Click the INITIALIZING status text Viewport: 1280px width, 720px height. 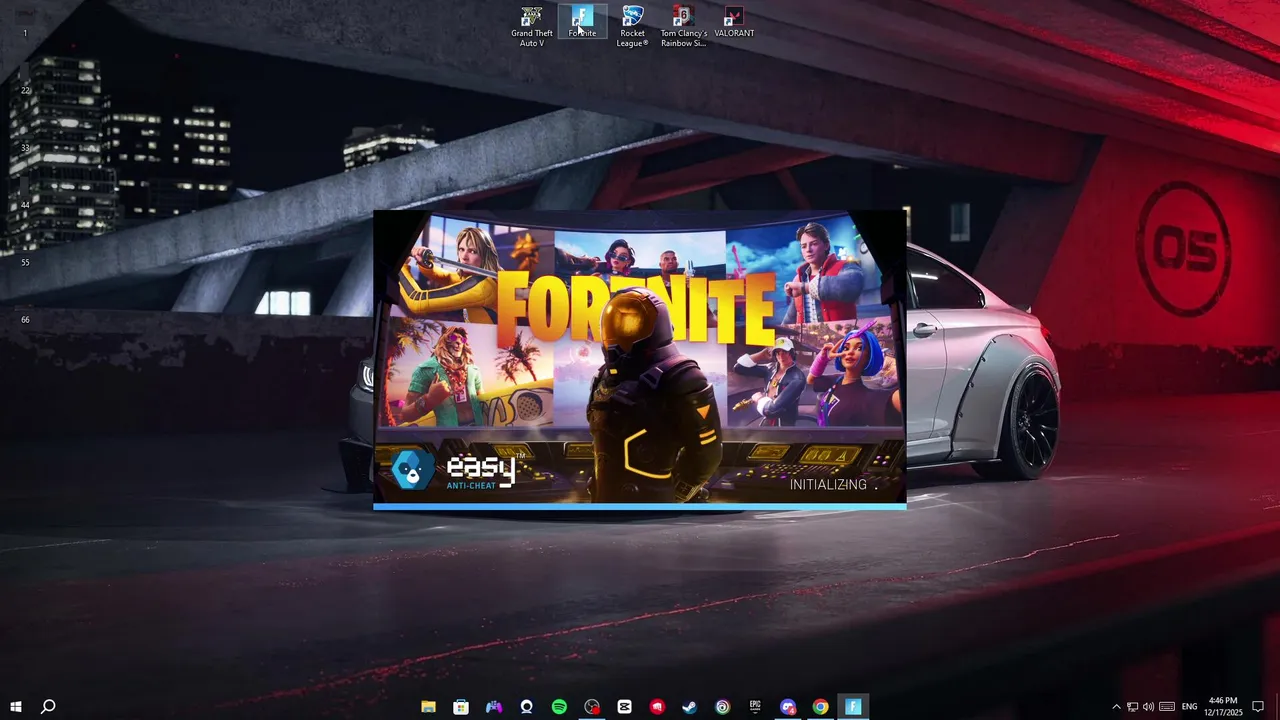click(x=828, y=484)
